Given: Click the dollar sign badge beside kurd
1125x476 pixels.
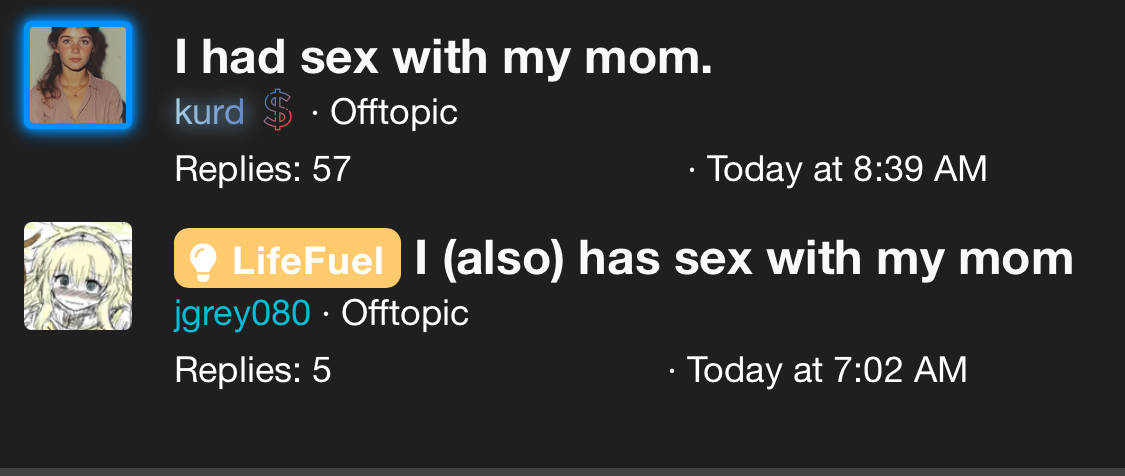Looking at the screenshot, I should (x=278, y=111).
